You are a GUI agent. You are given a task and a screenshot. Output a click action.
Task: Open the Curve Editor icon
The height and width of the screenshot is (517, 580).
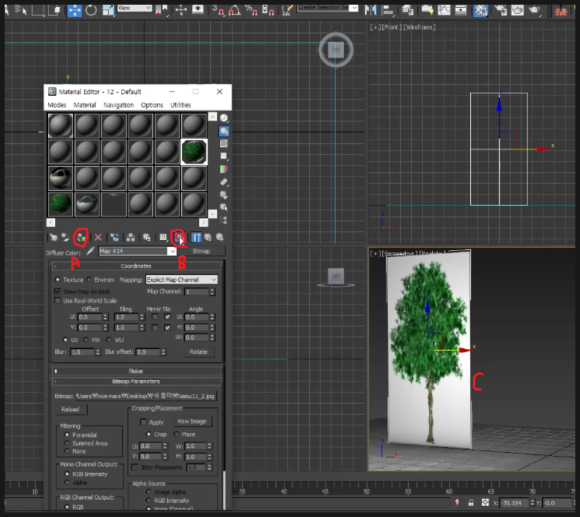click(x=444, y=10)
